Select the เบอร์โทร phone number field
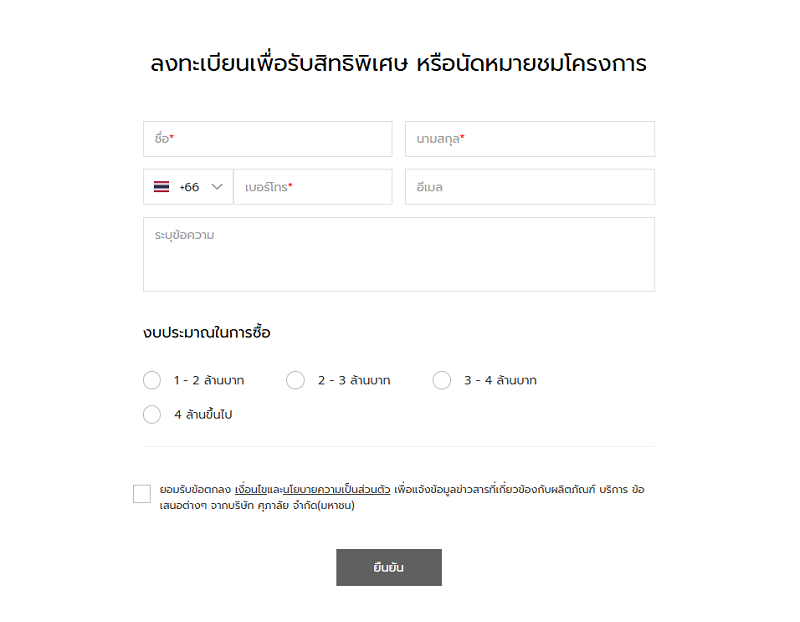 click(x=313, y=187)
